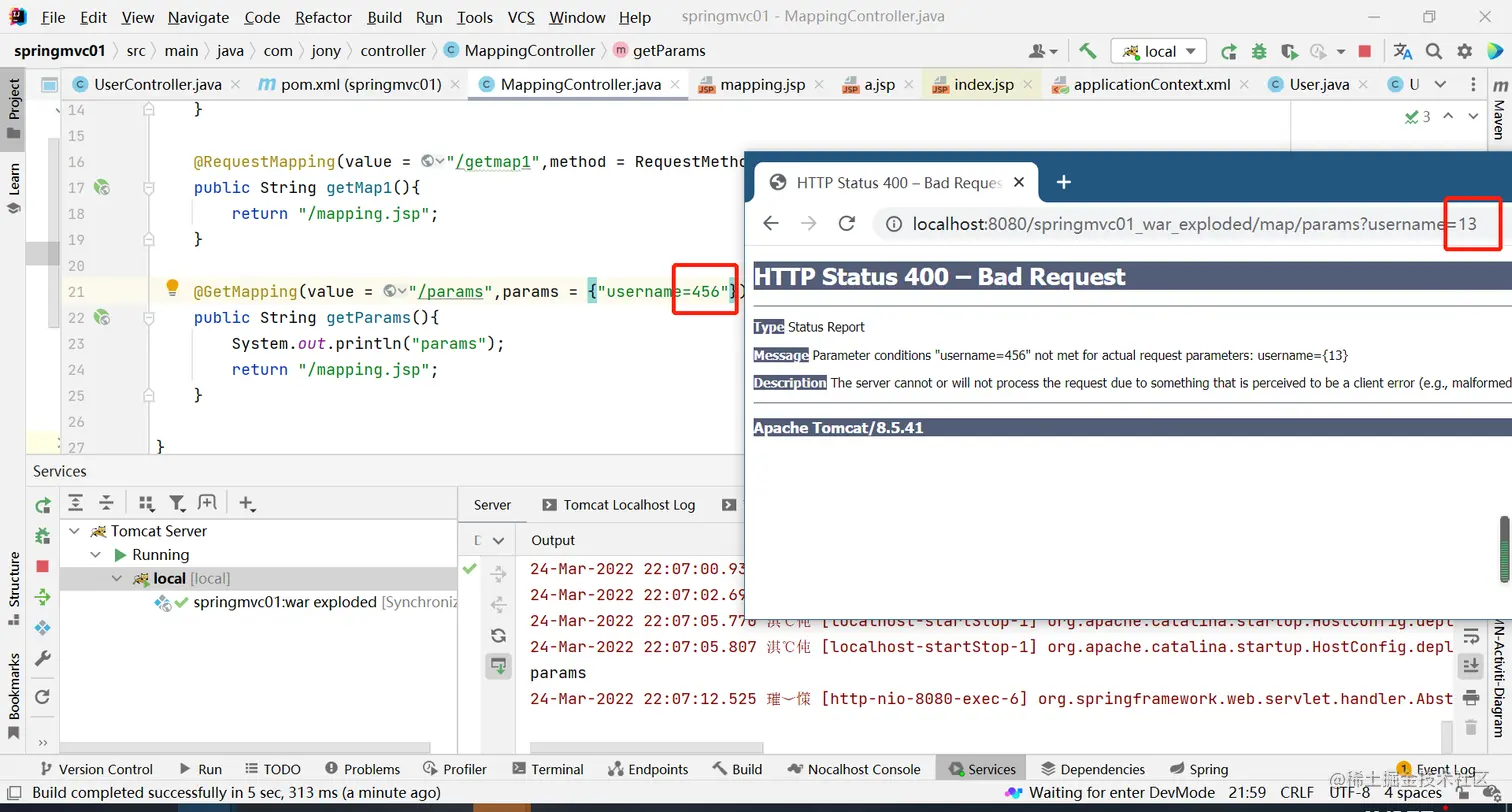This screenshot has height=812, width=1512.
Task: Go back in the browser window
Action: click(771, 223)
